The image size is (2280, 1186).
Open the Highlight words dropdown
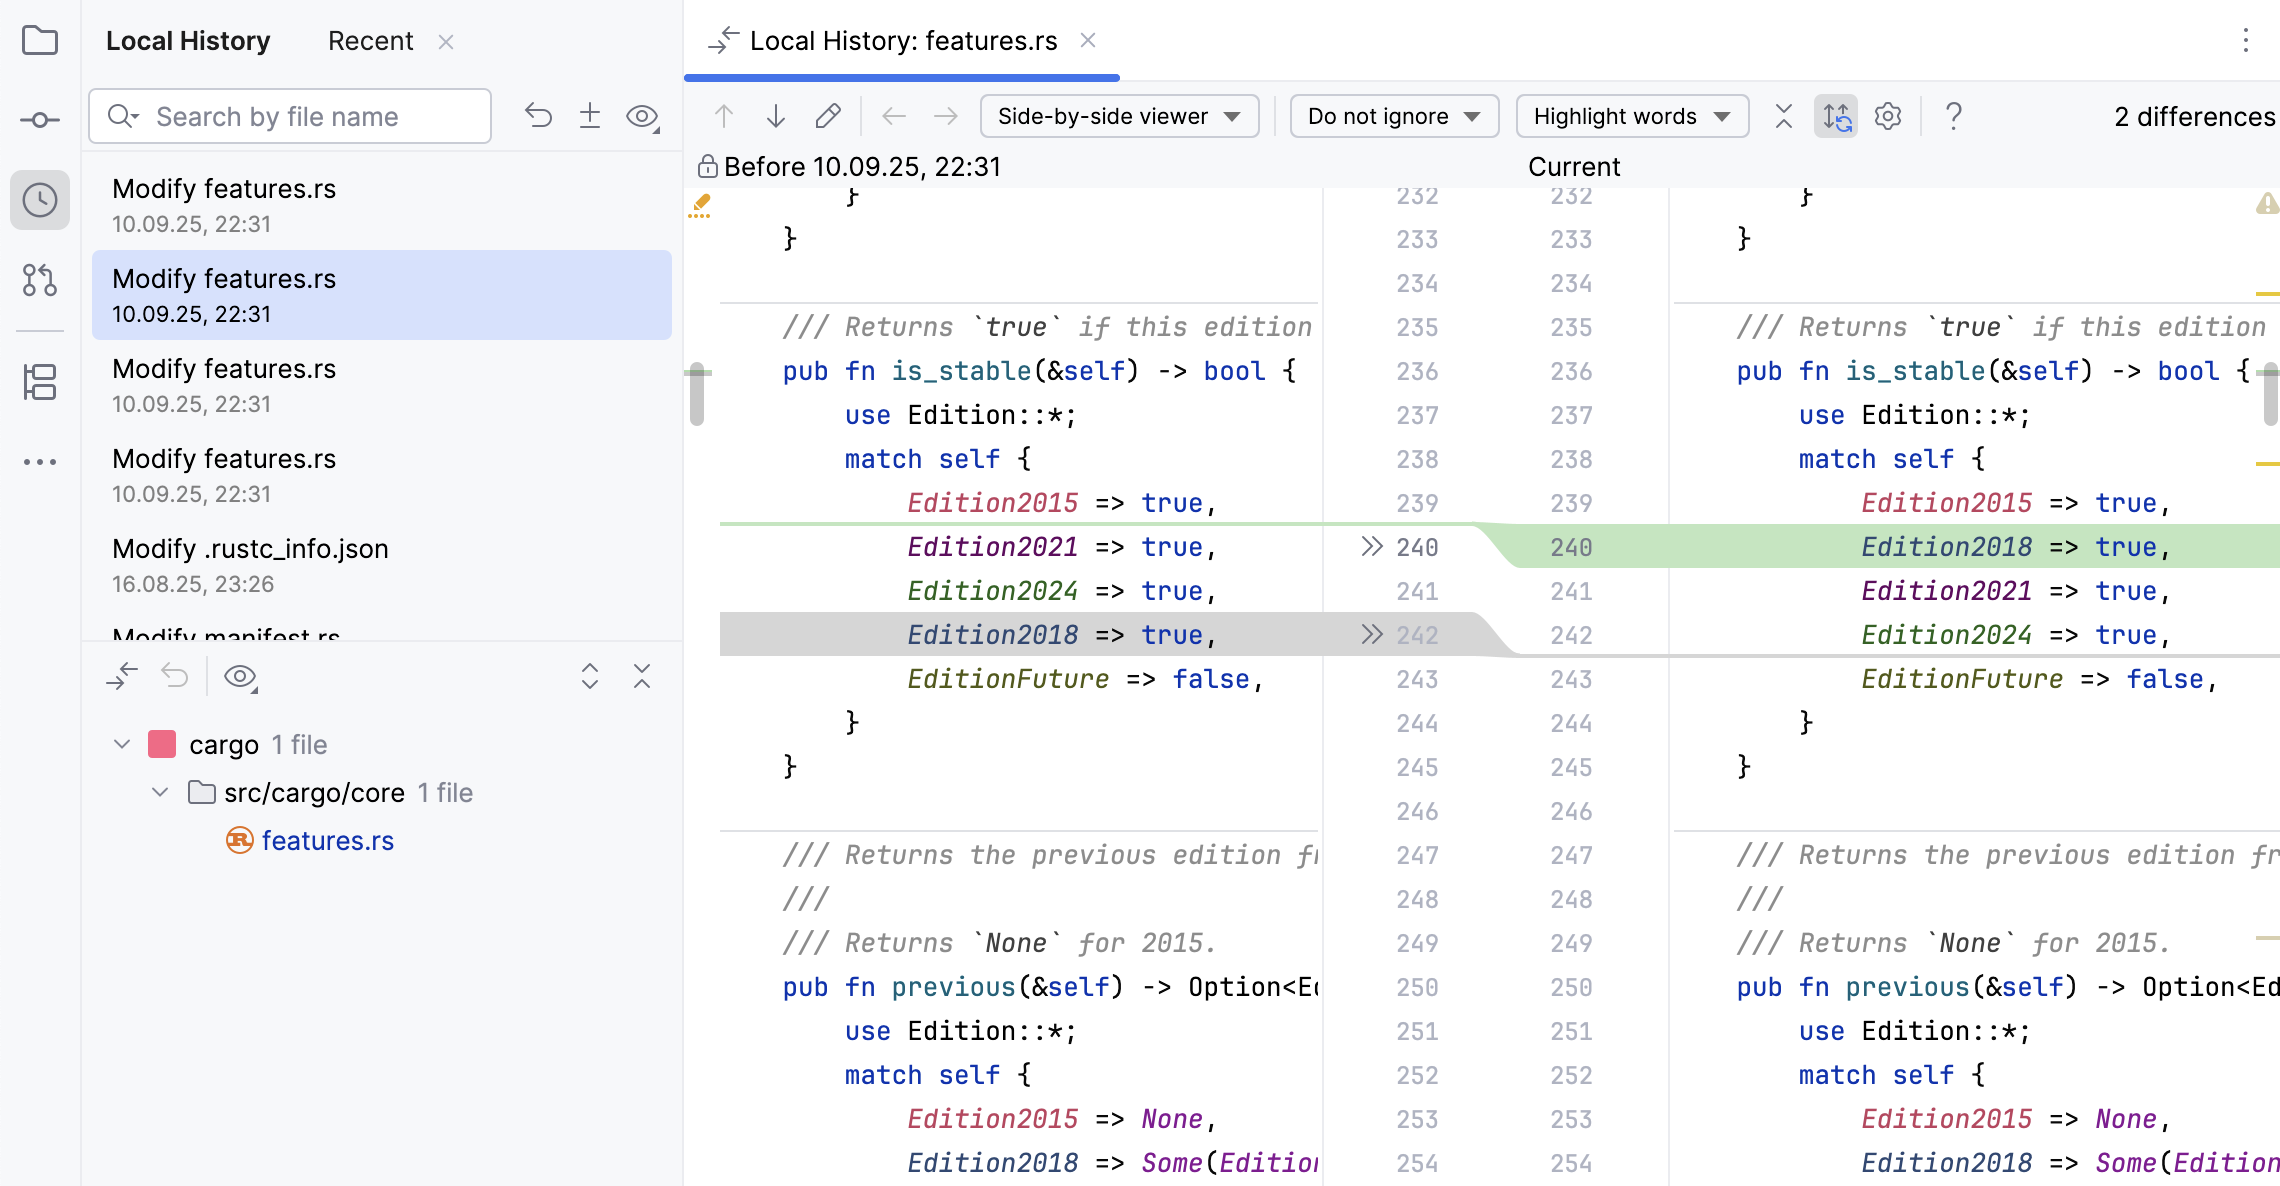tap(1631, 116)
